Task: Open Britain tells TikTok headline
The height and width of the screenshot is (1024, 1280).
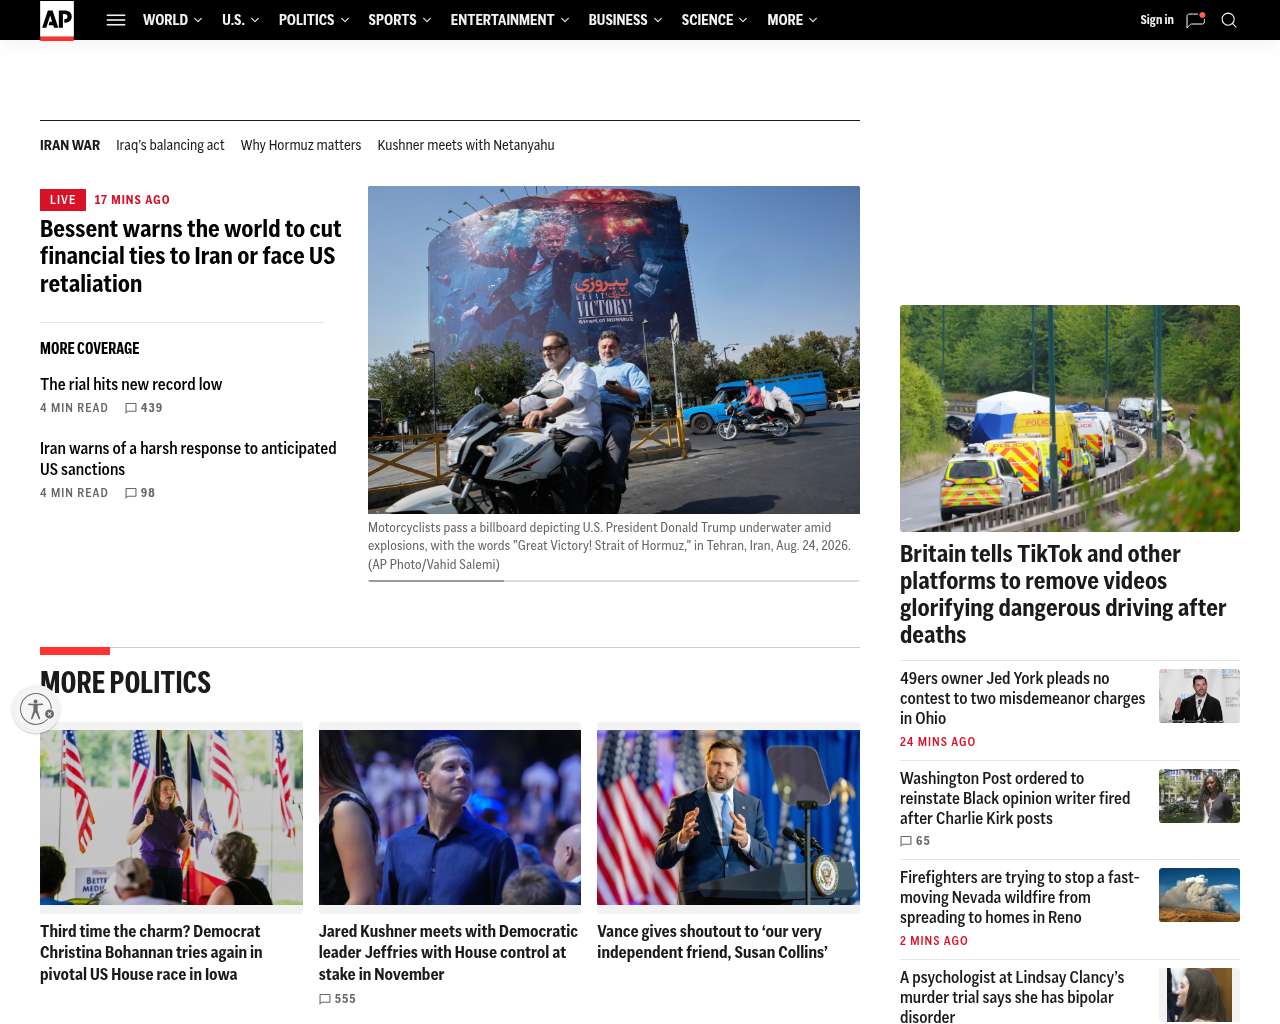Action: pos(1063,594)
